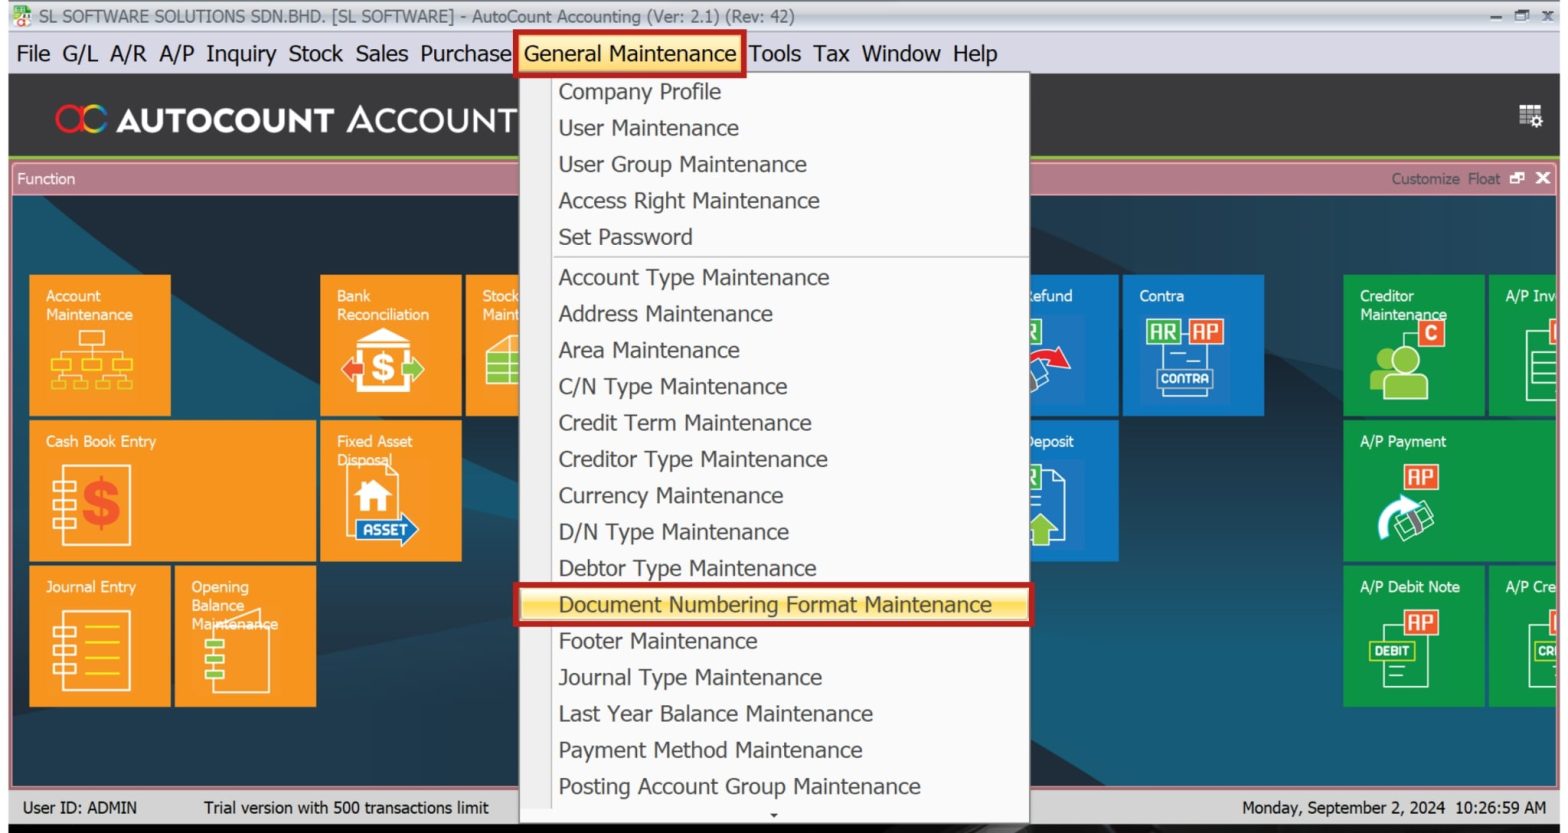Click the AutoCount app icon in title bar

pos(21,16)
